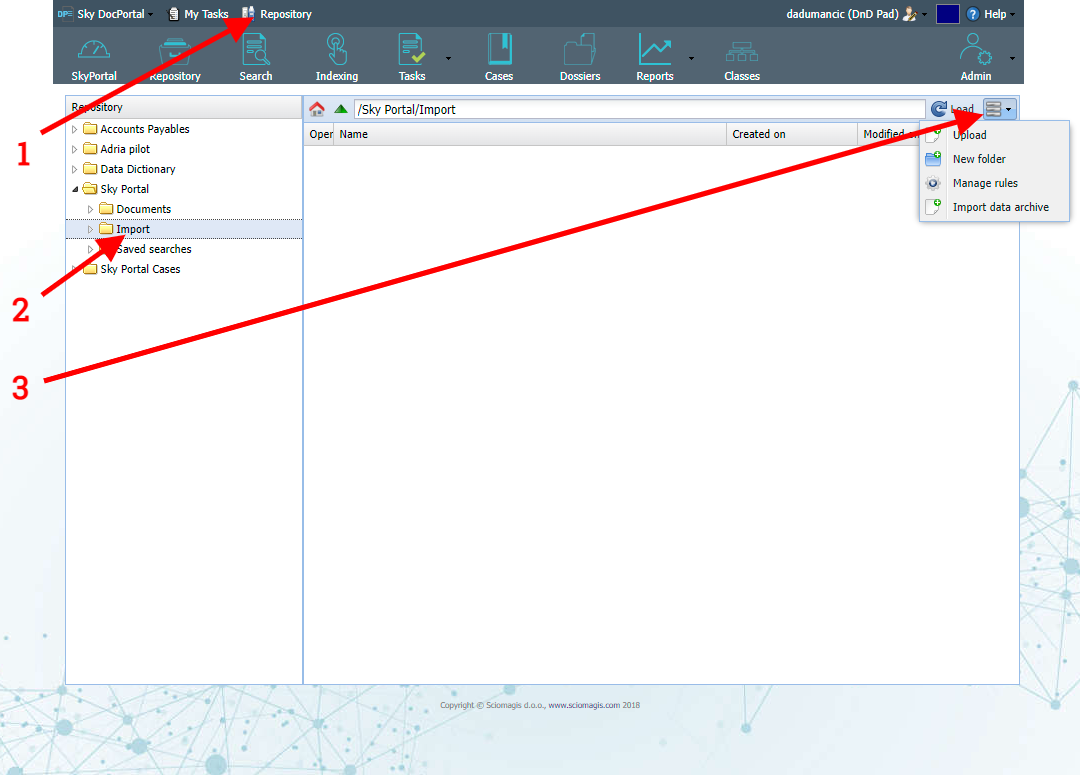Screen dimensions: 1080x775
Task: Open the Admin toolbar dropdown arrow
Action: [x=1012, y=59]
